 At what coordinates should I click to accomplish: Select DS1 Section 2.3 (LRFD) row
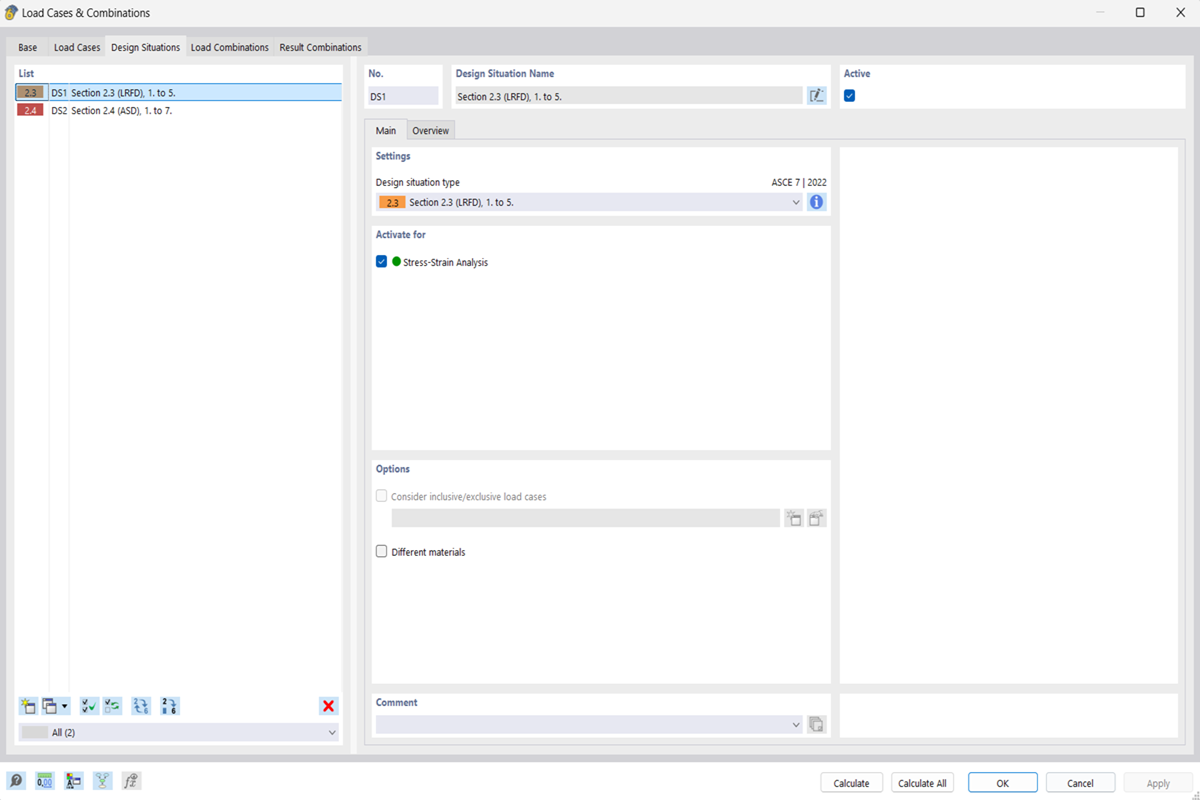click(179, 92)
